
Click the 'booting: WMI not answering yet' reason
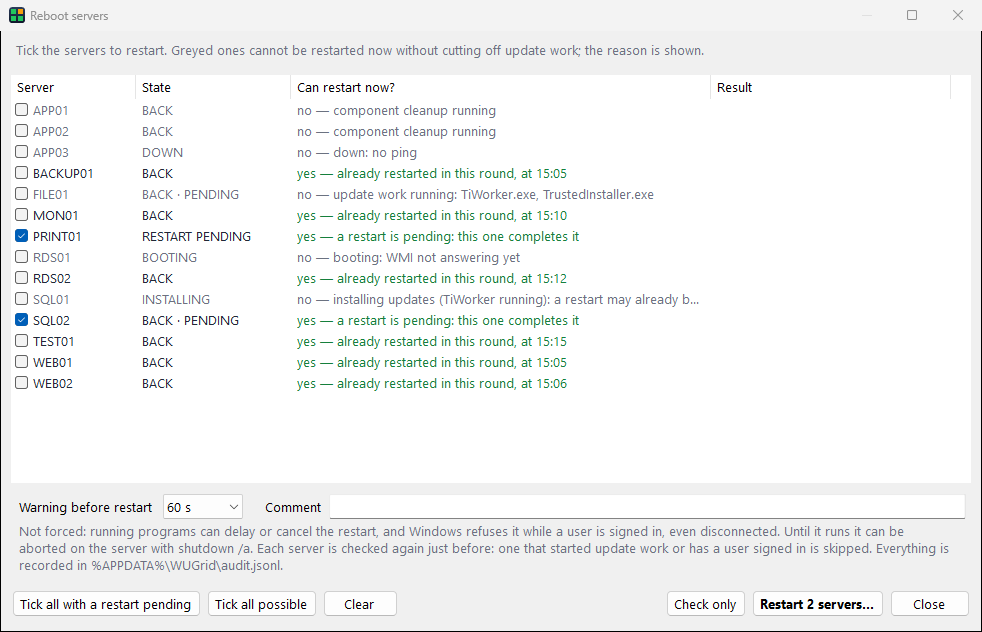408,257
